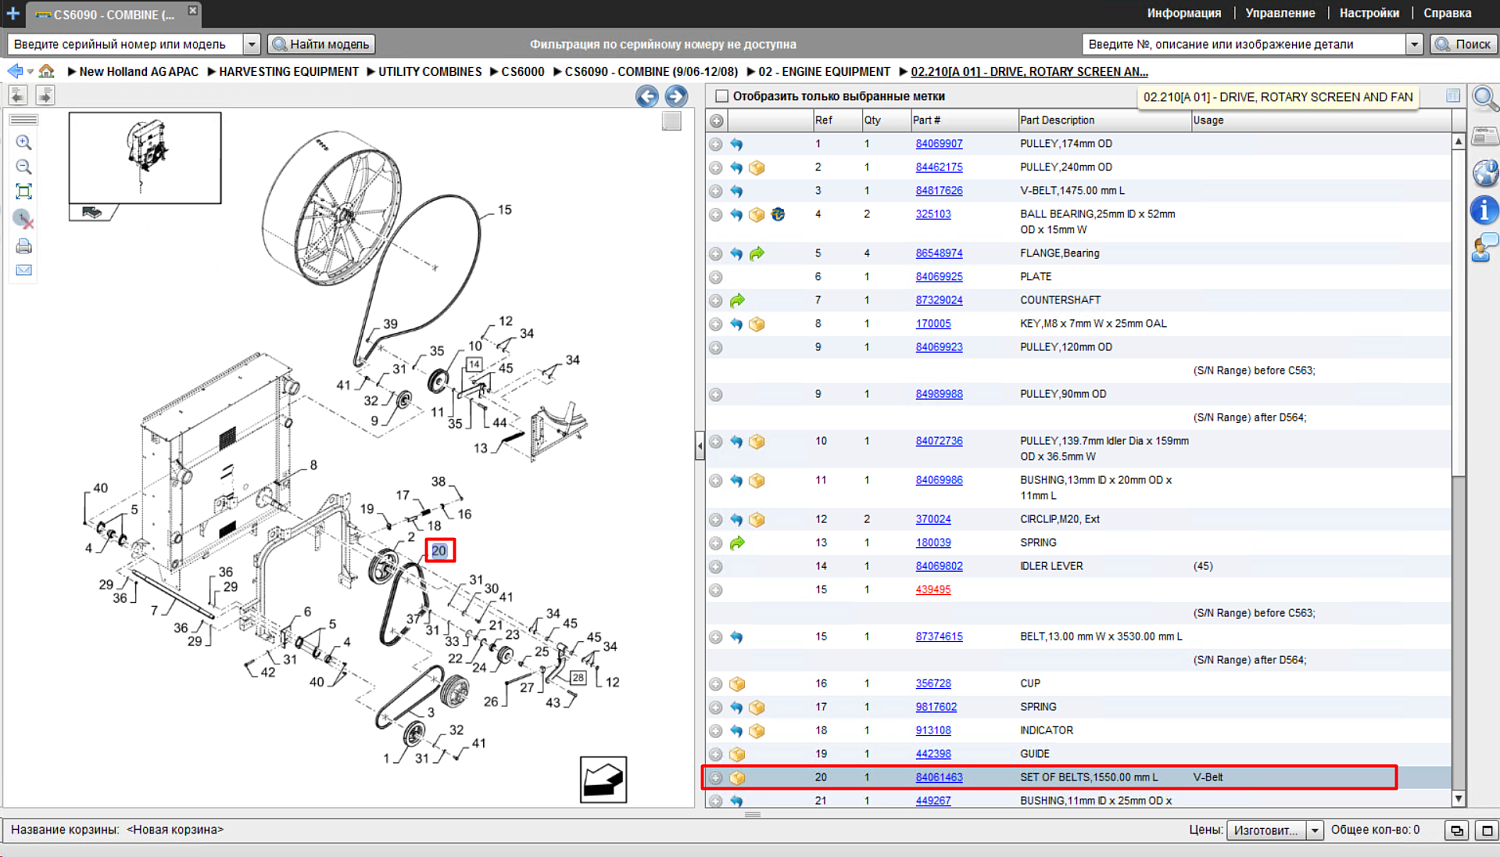Close the CS6090 - COMBINE tab

click(x=193, y=11)
